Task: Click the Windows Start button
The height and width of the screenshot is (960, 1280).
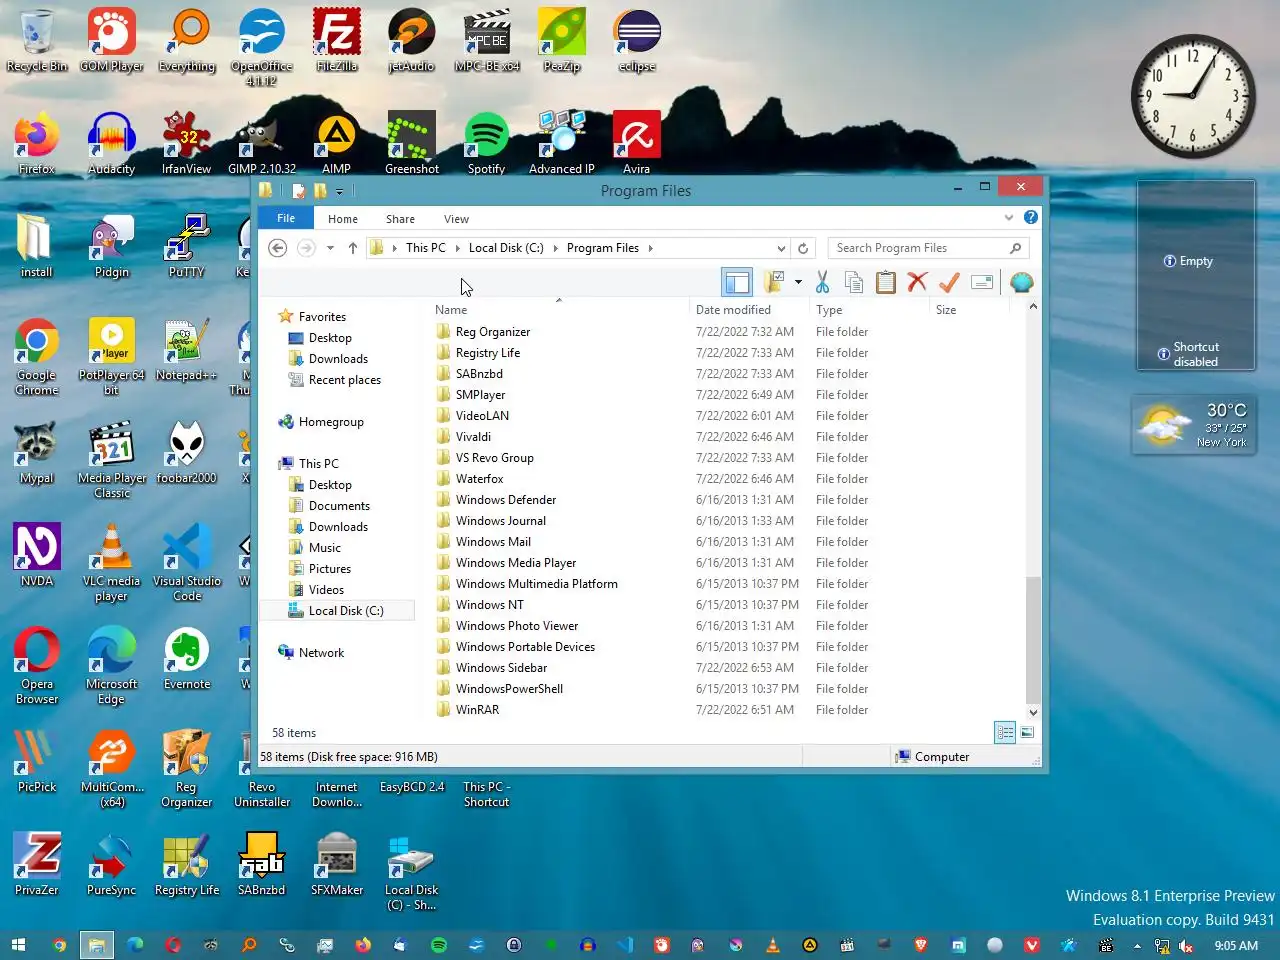Action: 18,945
